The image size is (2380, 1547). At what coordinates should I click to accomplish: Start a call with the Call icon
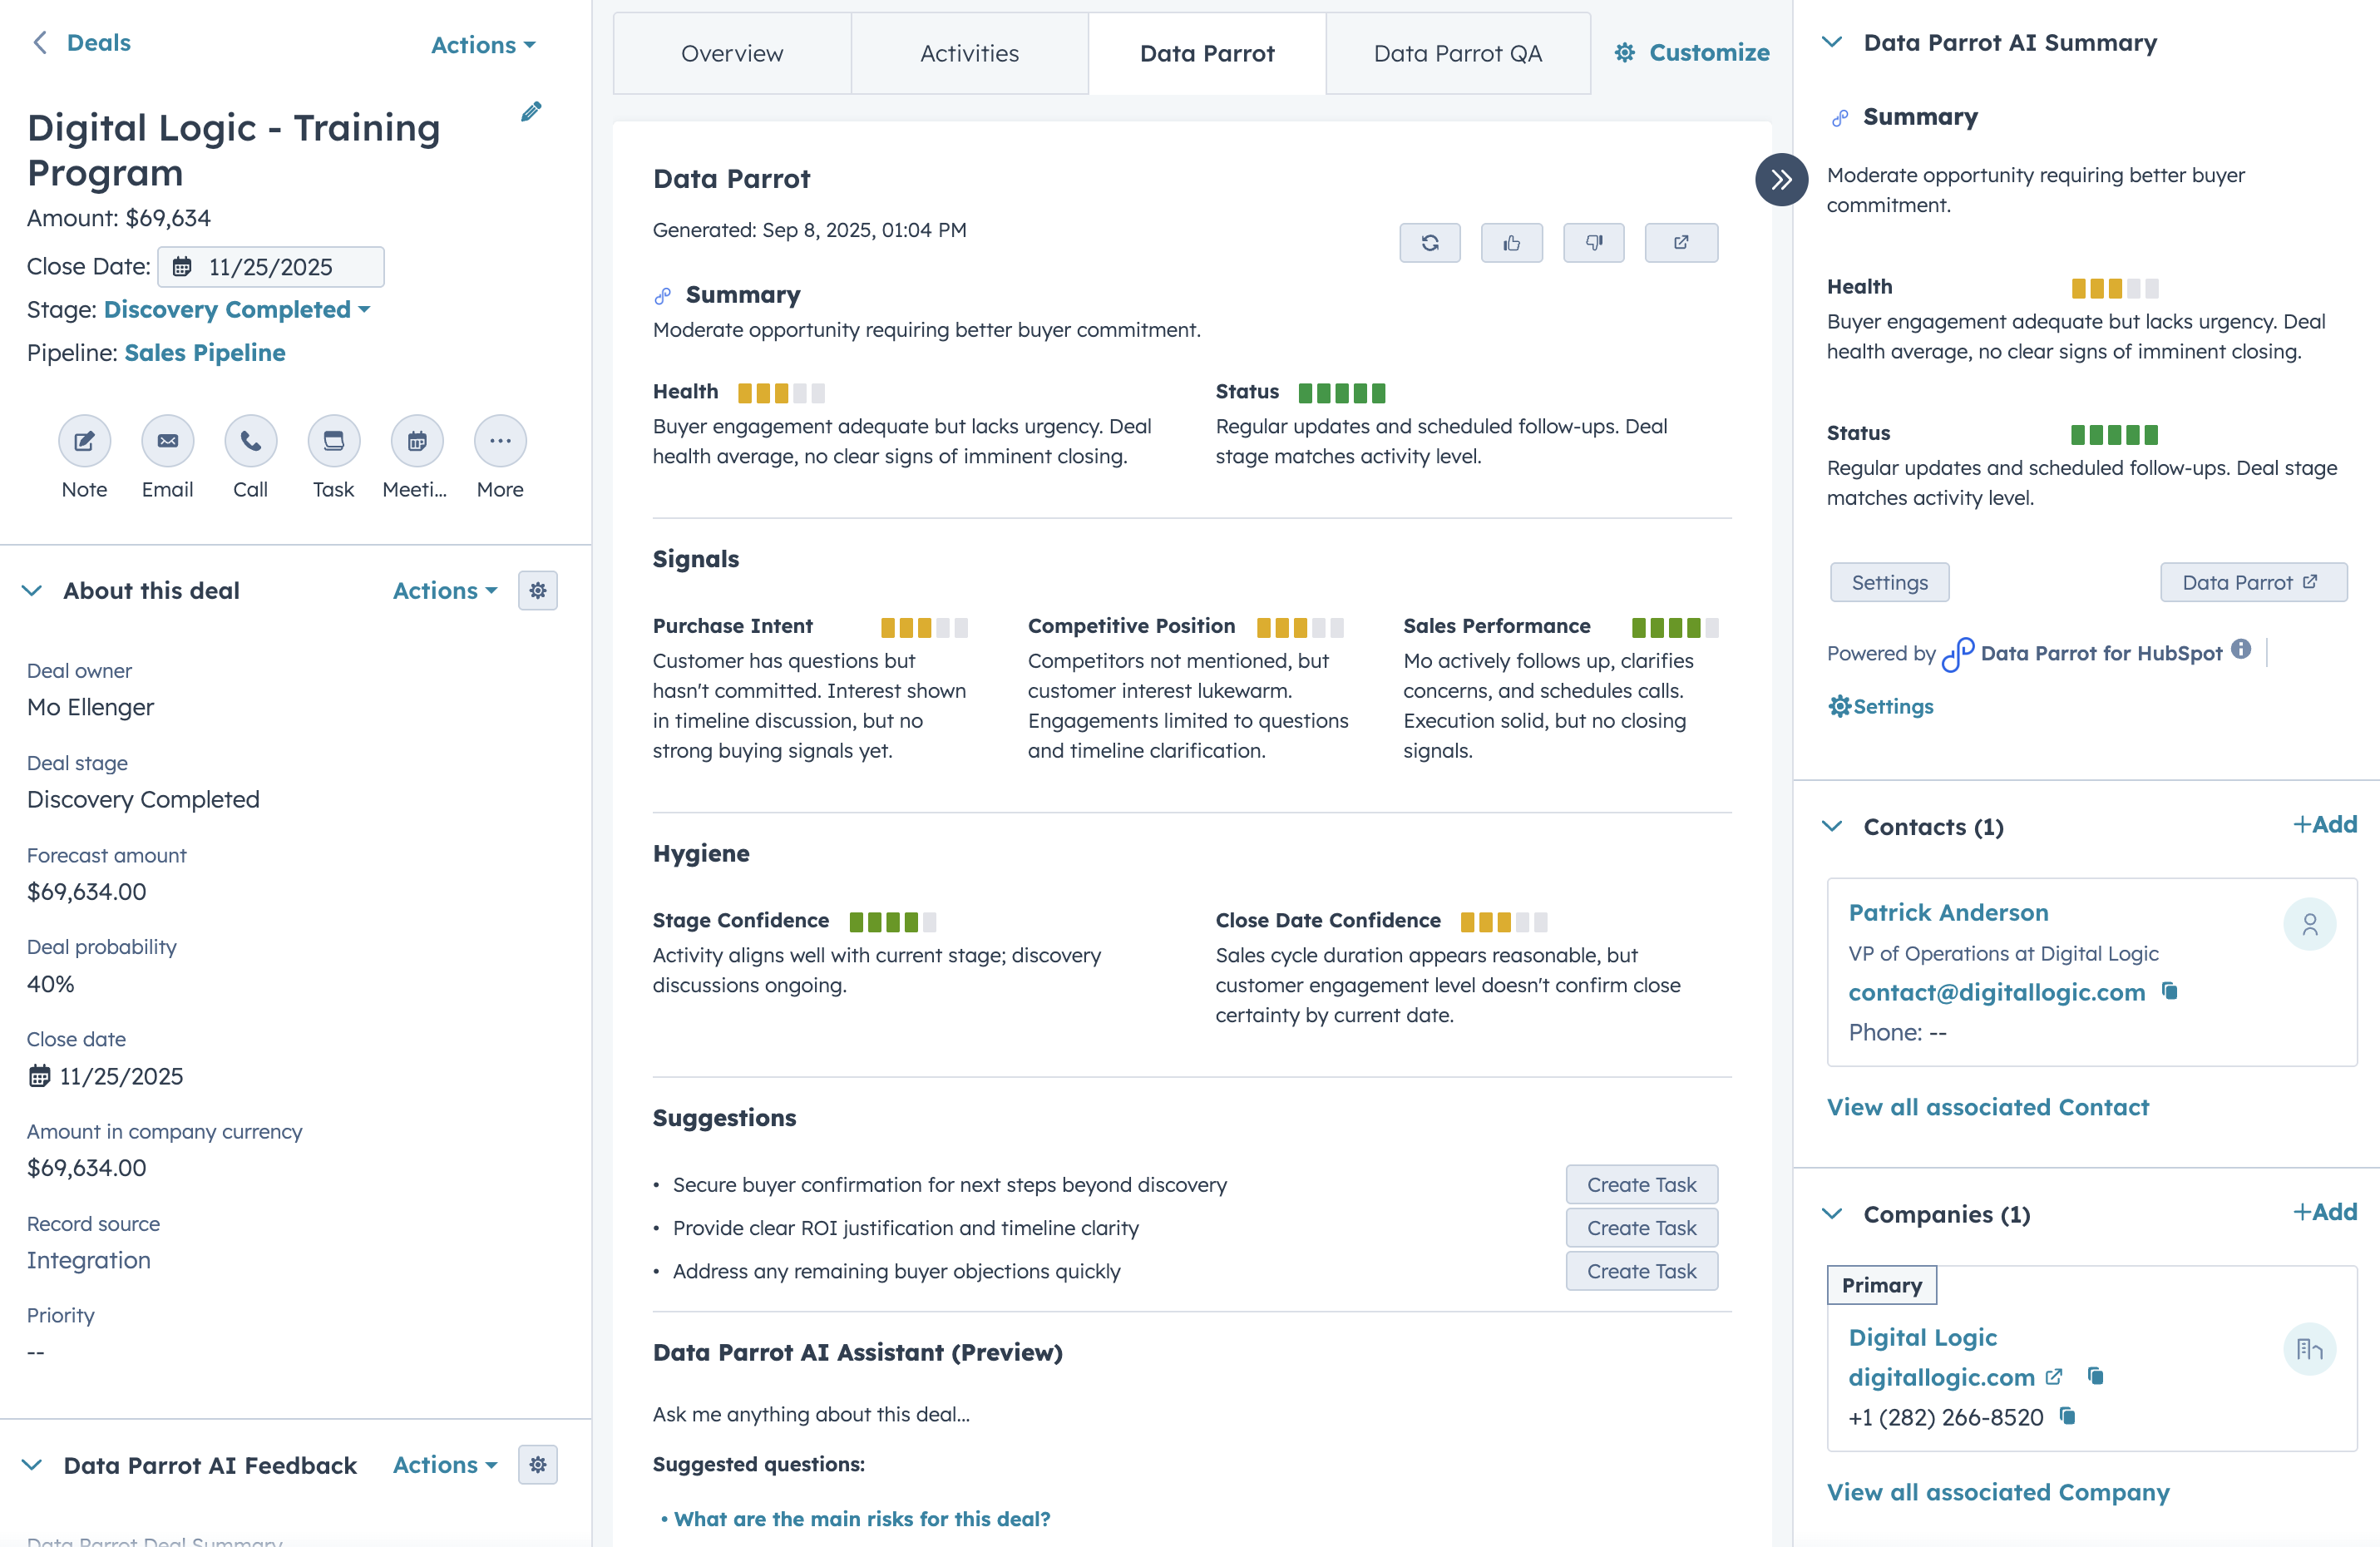[x=249, y=441]
